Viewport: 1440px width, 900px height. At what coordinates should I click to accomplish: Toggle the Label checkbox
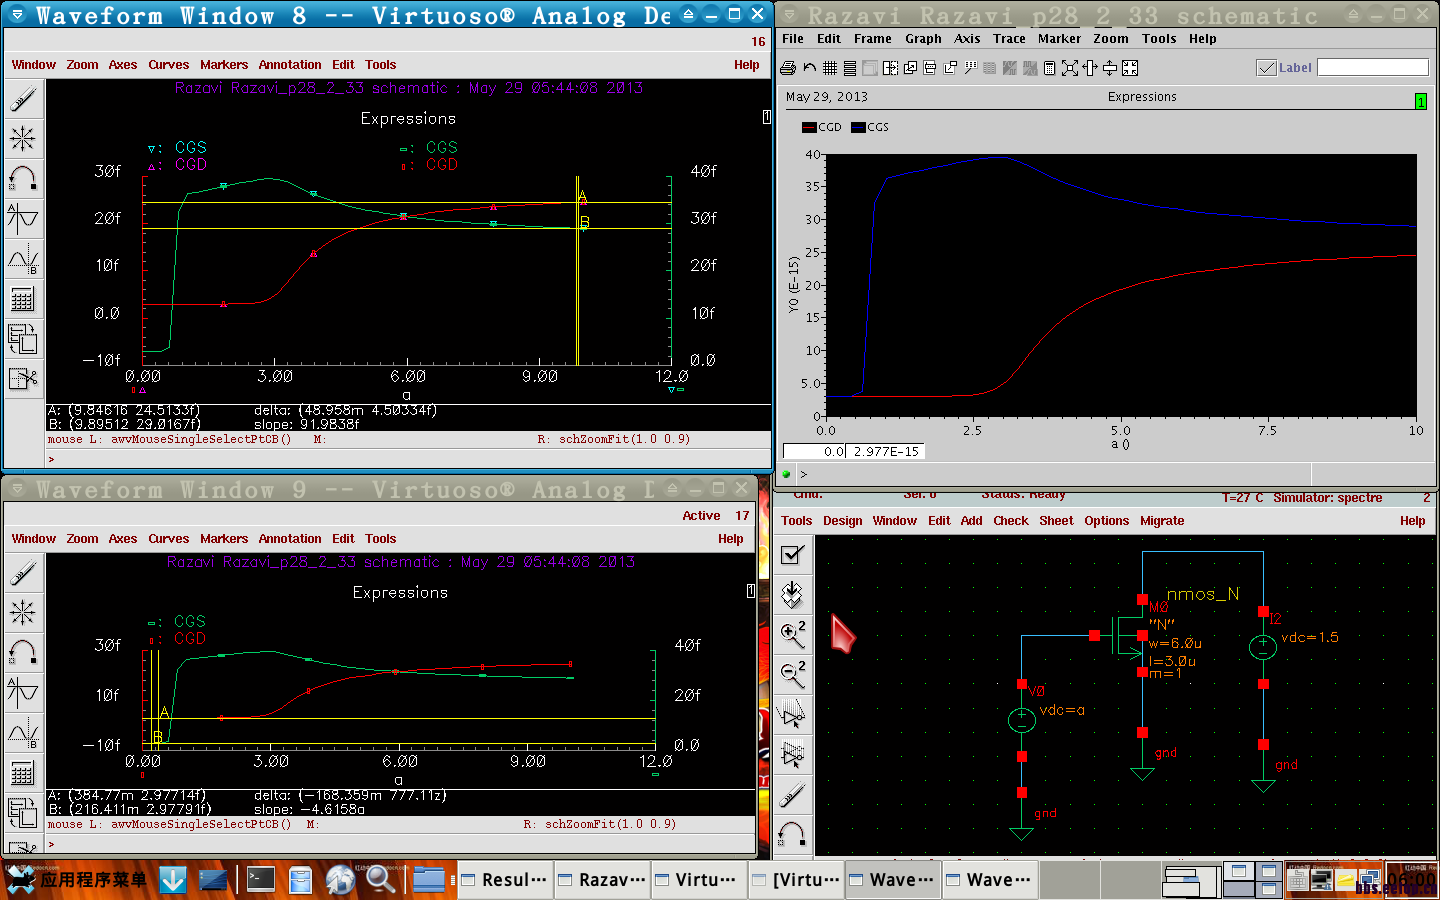coord(1267,68)
